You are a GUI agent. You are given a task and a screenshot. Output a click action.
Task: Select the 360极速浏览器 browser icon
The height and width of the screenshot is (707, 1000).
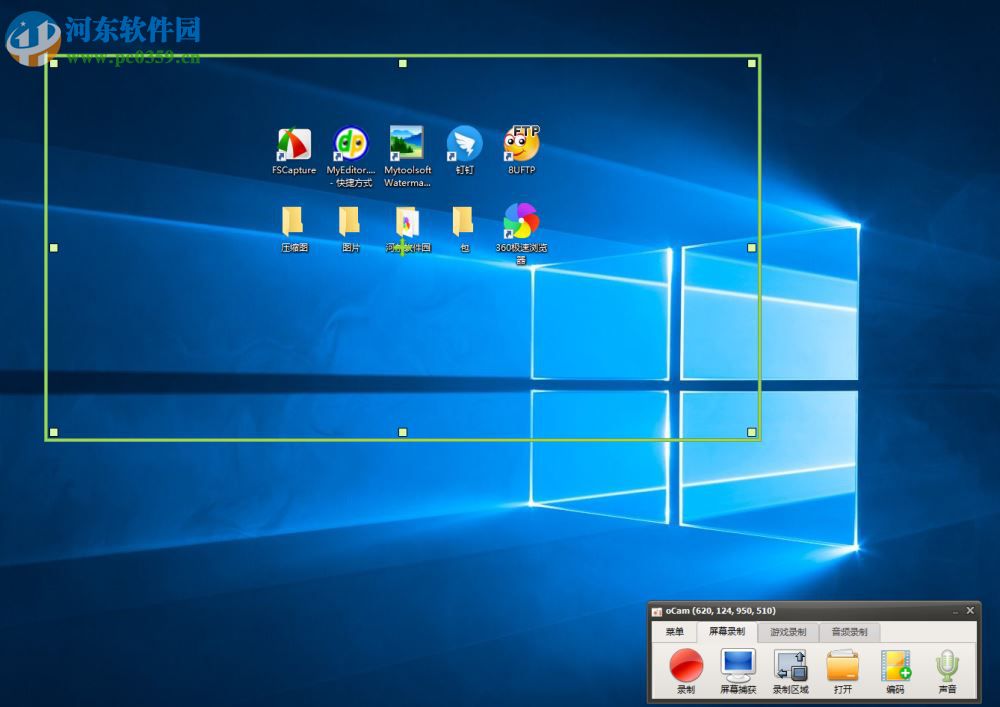point(521,234)
